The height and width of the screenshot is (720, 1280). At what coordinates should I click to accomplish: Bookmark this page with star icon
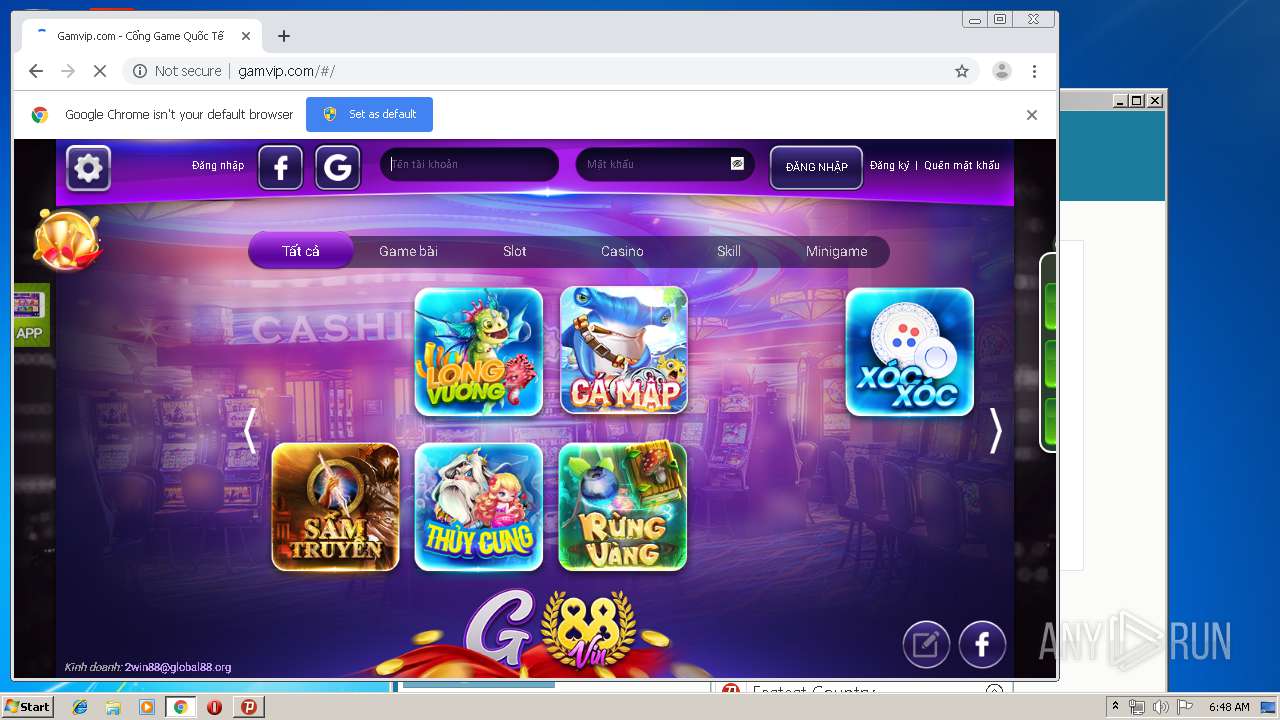coord(962,71)
